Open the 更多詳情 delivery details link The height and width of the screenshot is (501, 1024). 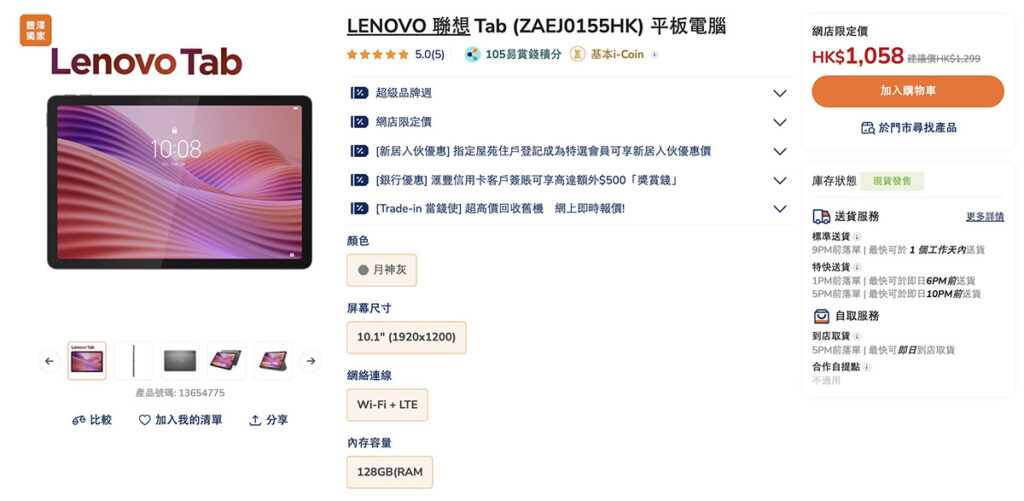pyautogui.click(x=985, y=217)
